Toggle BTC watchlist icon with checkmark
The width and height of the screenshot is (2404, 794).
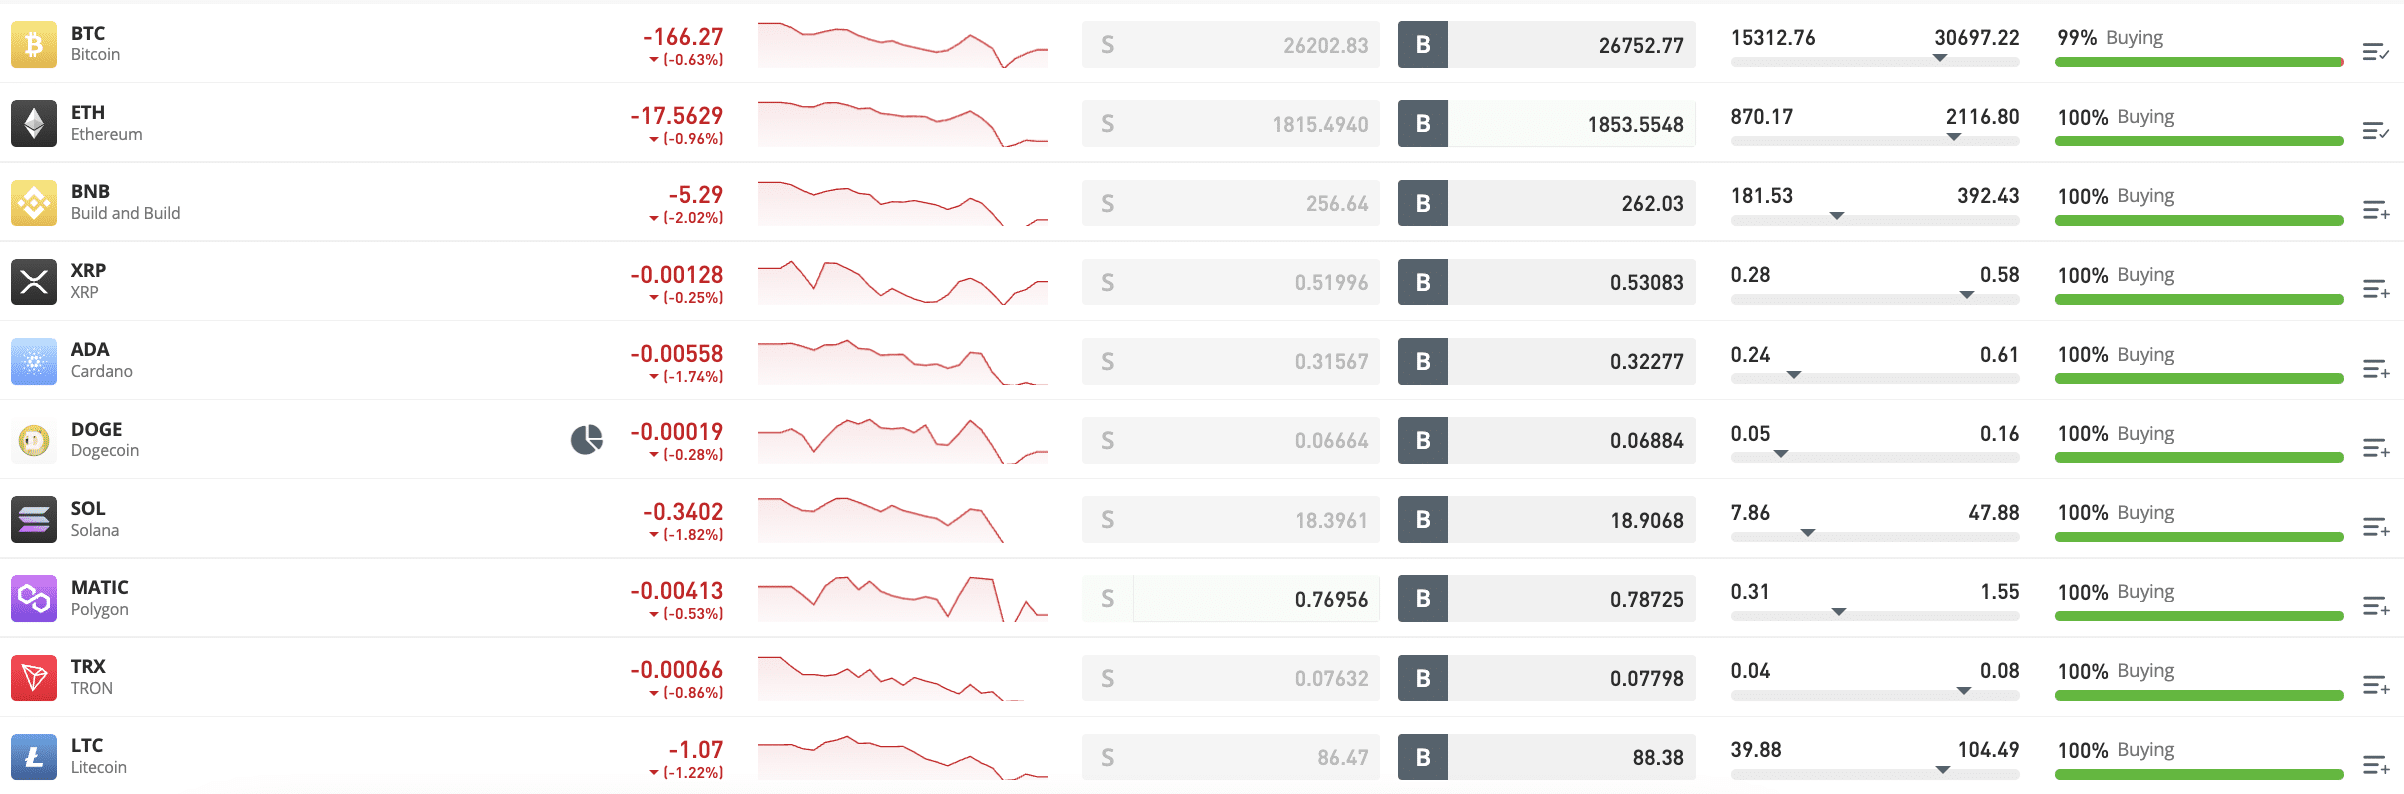pos(2376,52)
